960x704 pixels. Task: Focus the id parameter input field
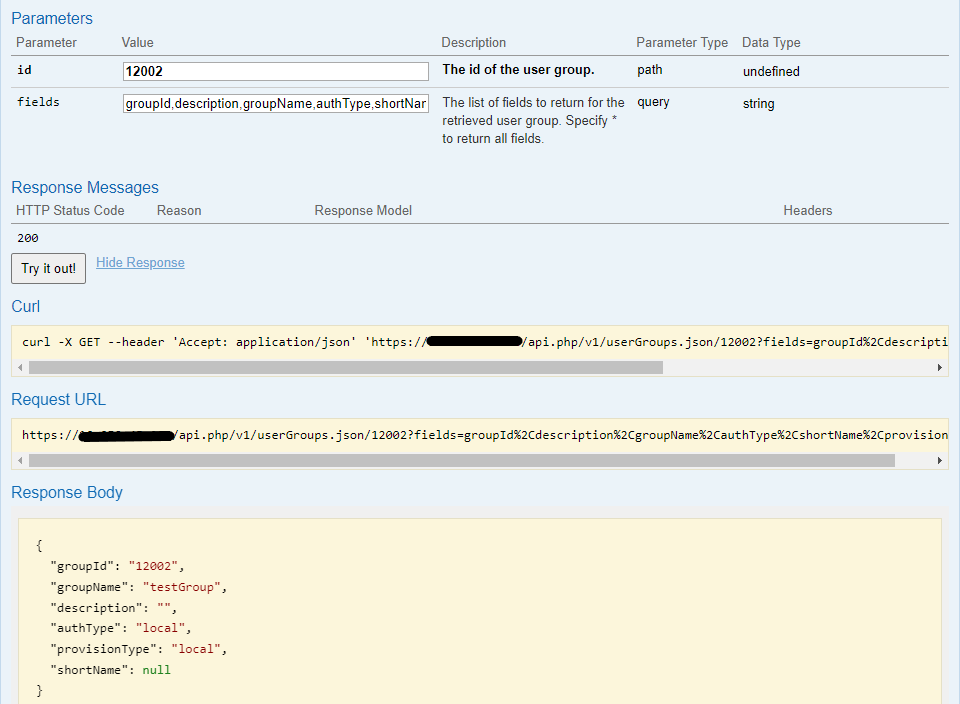pos(275,71)
